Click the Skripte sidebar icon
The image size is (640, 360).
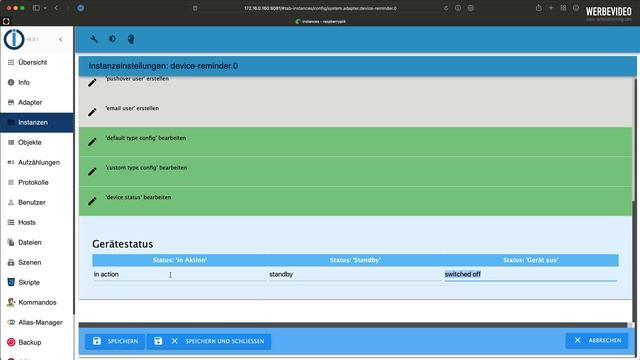[11, 282]
